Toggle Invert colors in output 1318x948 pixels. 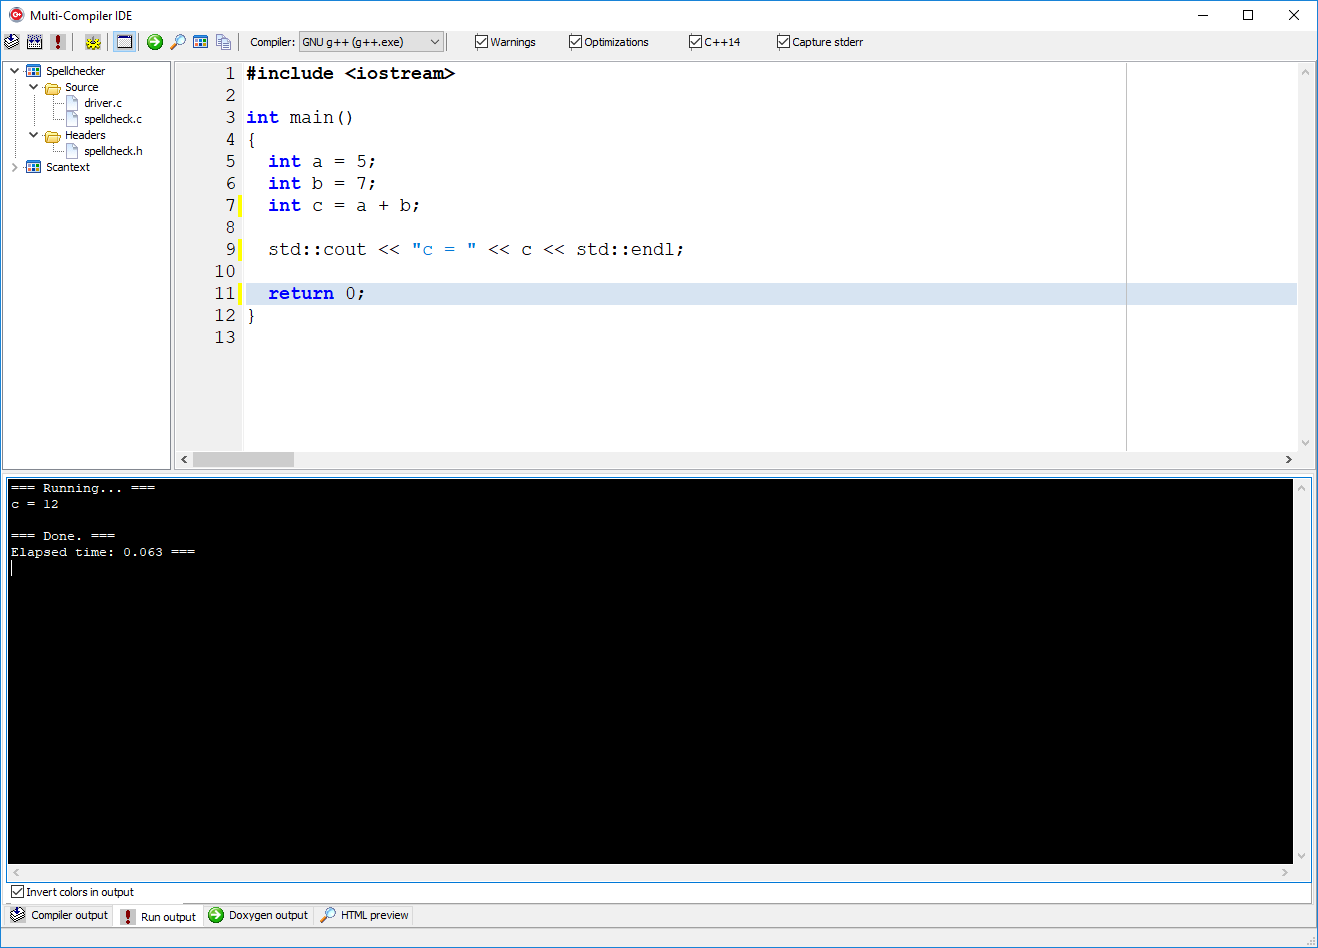pos(17,892)
